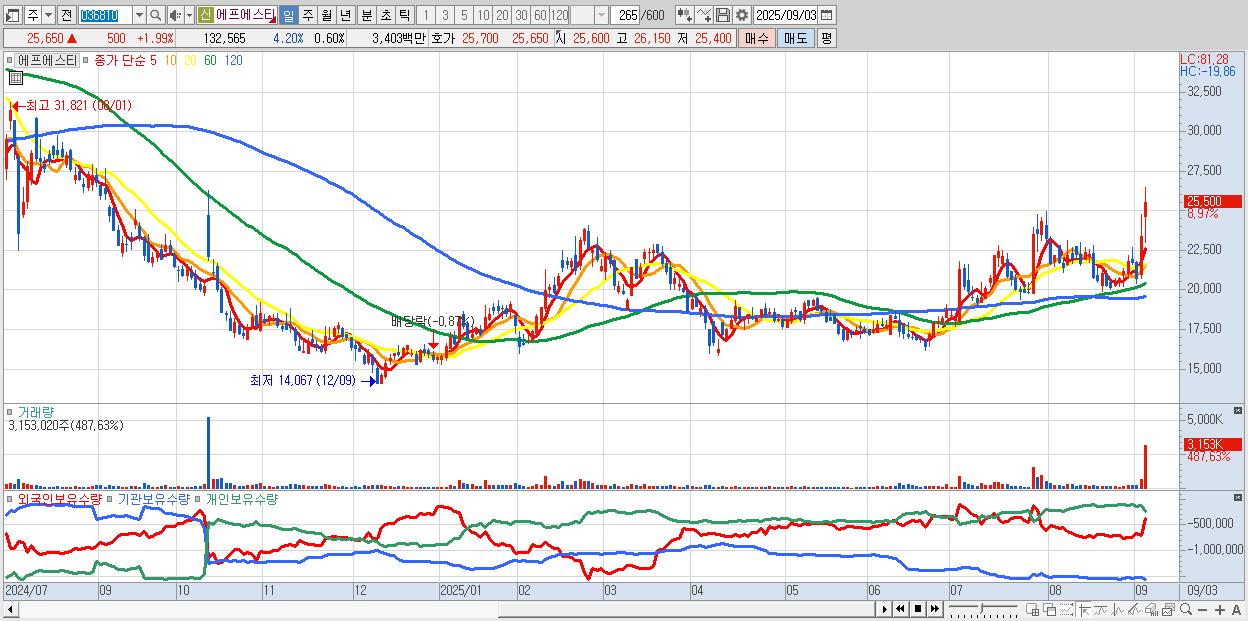Click the fast-forward button in bottom bar

(934, 609)
